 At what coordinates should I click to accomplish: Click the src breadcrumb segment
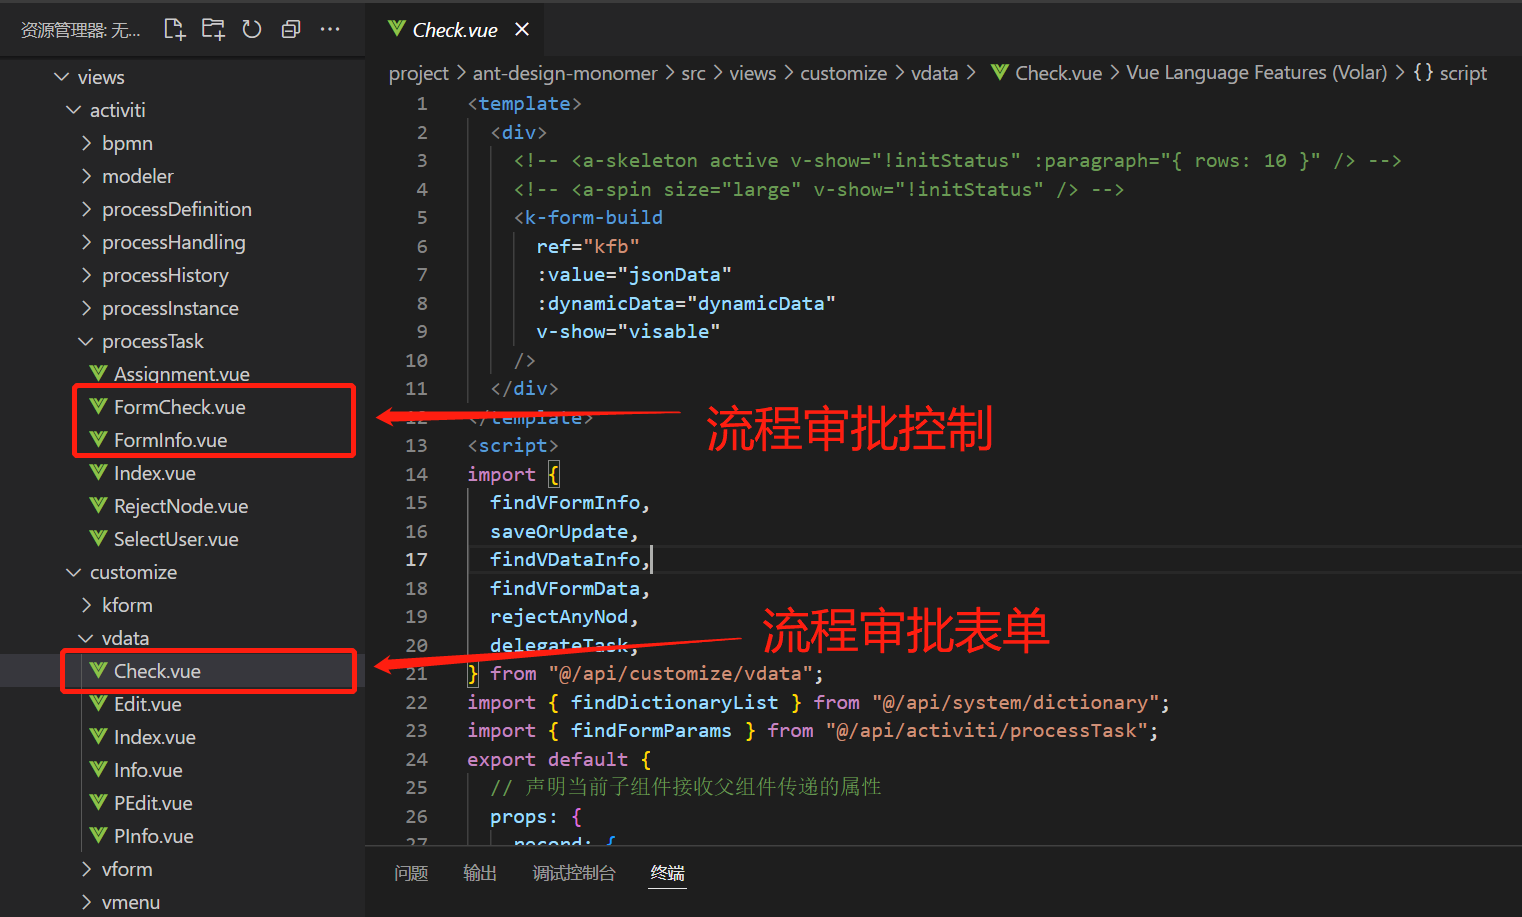click(x=693, y=73)
